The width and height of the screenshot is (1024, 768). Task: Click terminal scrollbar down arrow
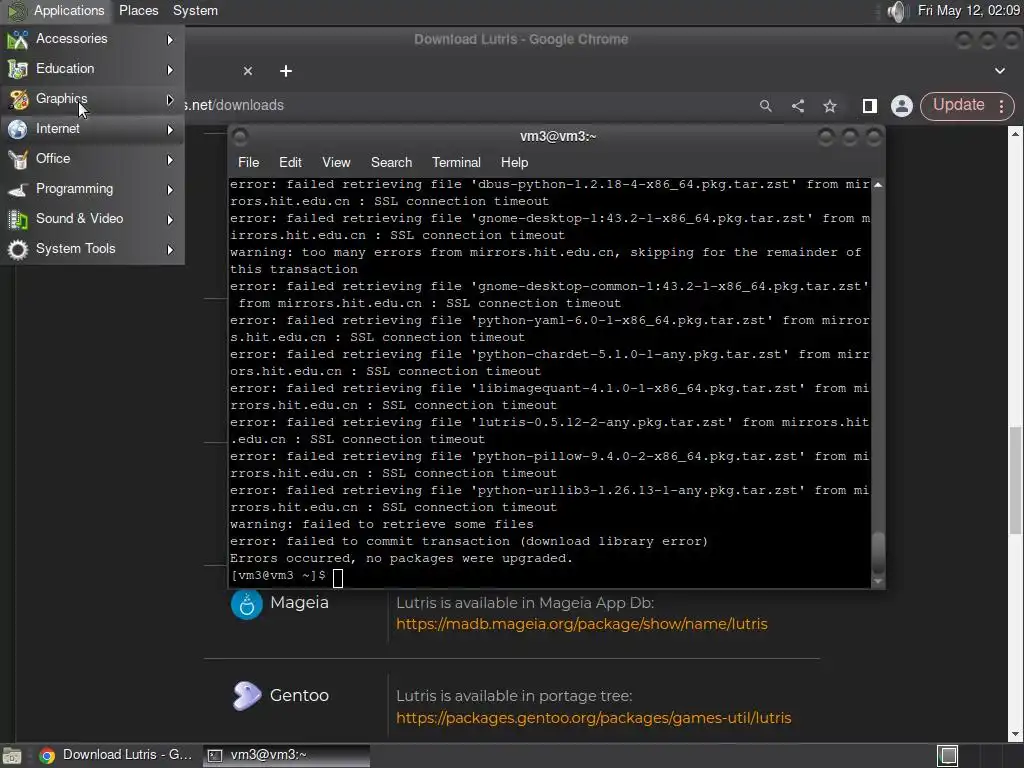click(878, 581)
